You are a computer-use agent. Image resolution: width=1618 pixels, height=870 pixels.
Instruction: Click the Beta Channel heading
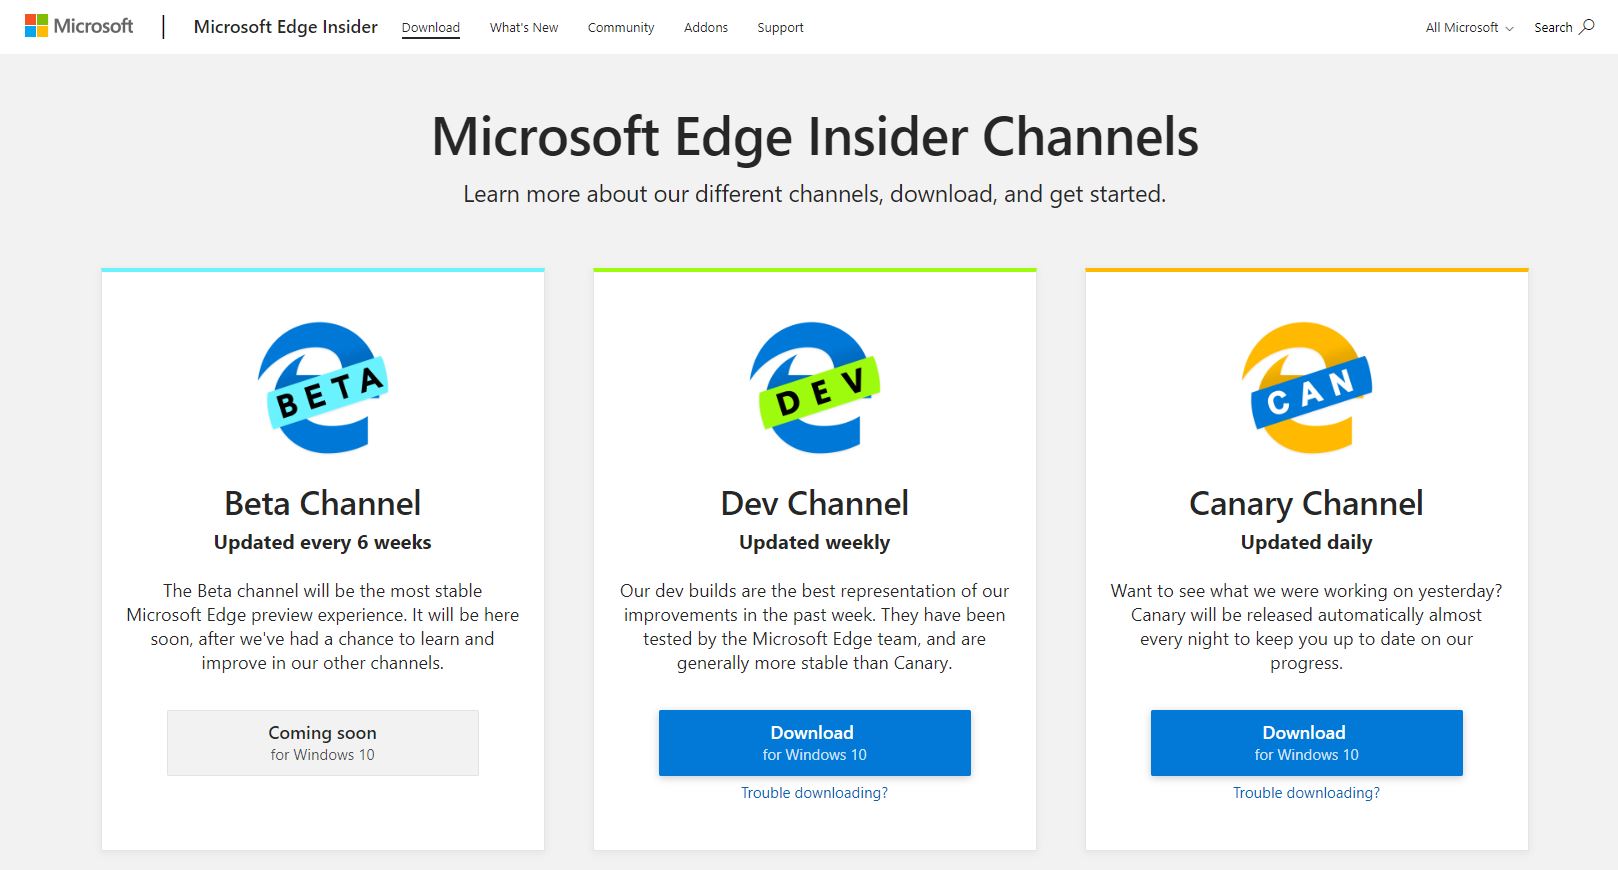click(323, 503)
